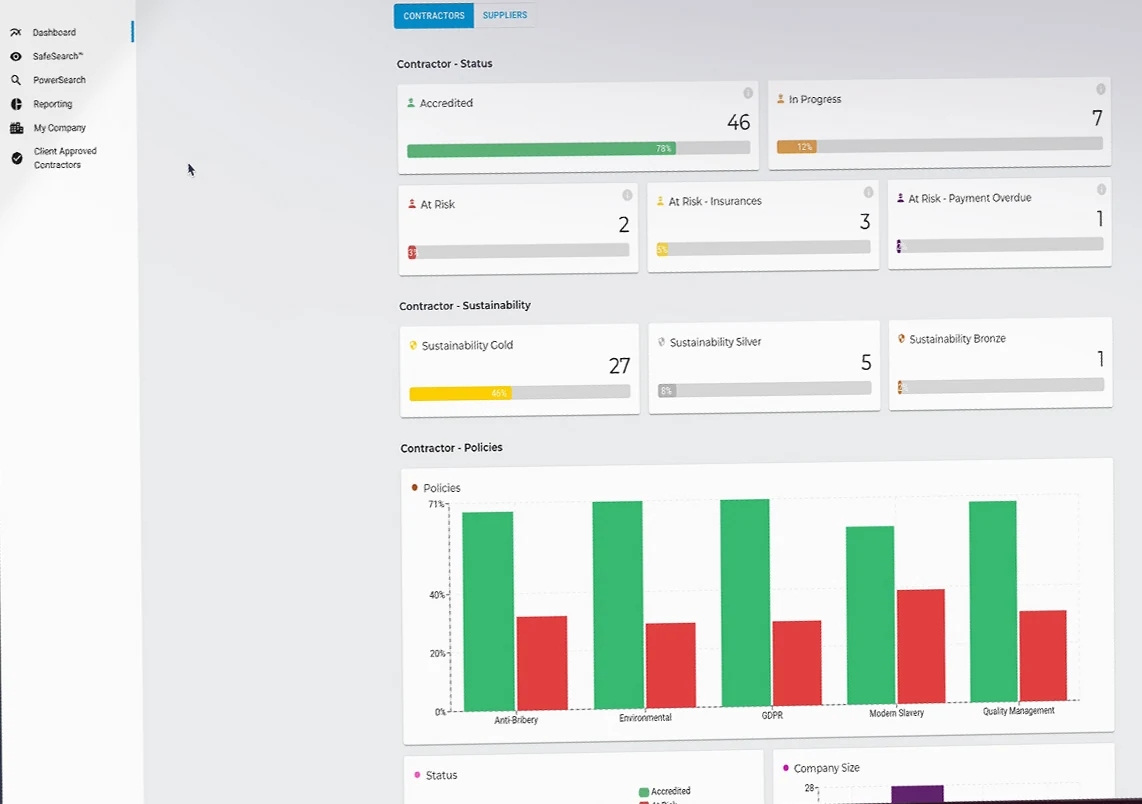Click the red GDPR bar in Policies chart
1142x804 pixels.
coord(797,663)
